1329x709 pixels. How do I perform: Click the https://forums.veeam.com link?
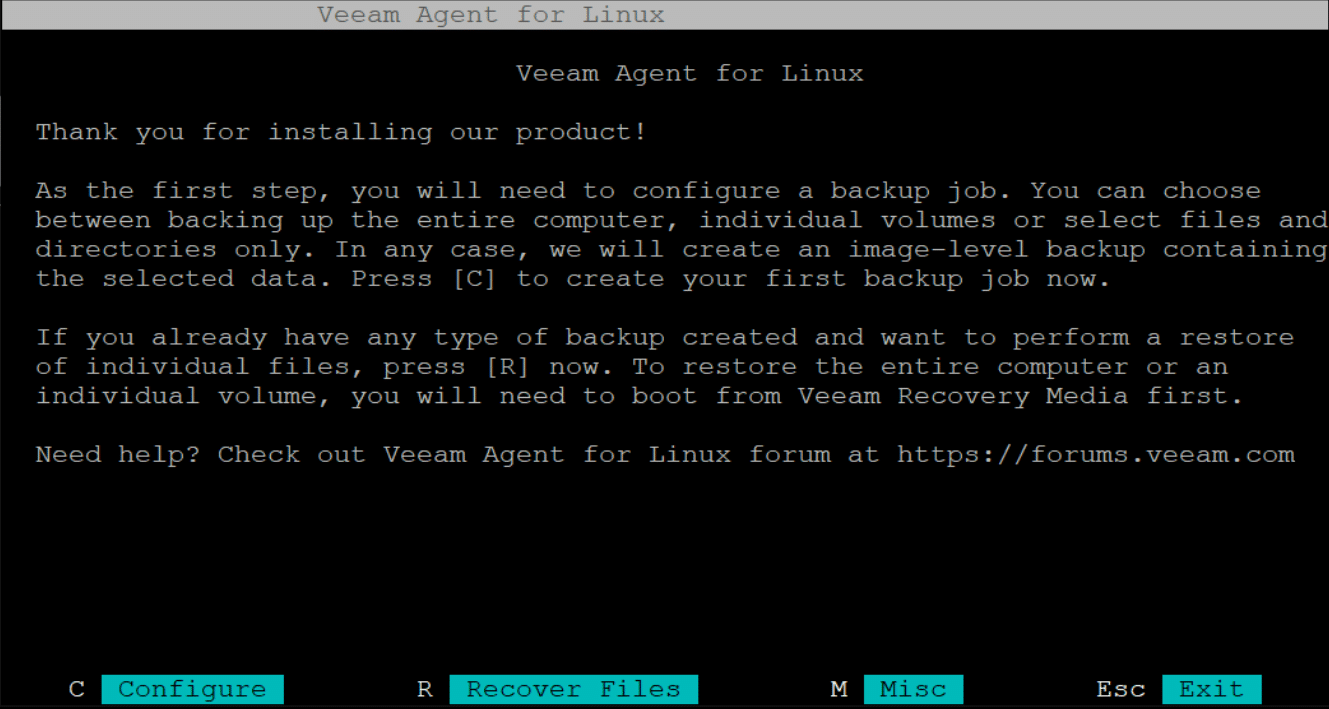pos(1096,455)
